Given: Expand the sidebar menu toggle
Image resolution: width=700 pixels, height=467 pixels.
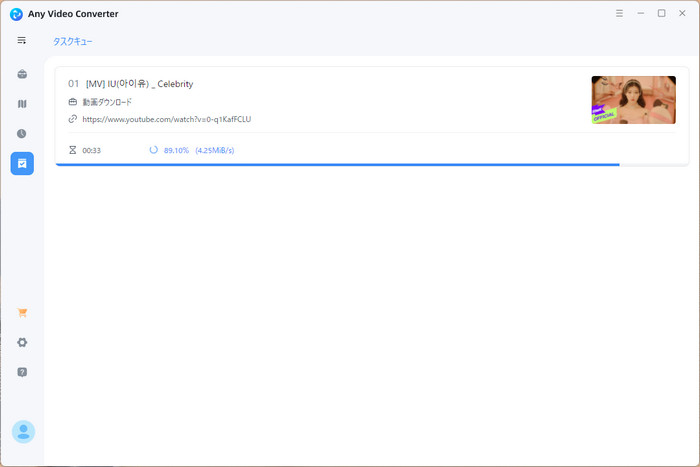Looking at the screenshot, I should coord(22,40).
